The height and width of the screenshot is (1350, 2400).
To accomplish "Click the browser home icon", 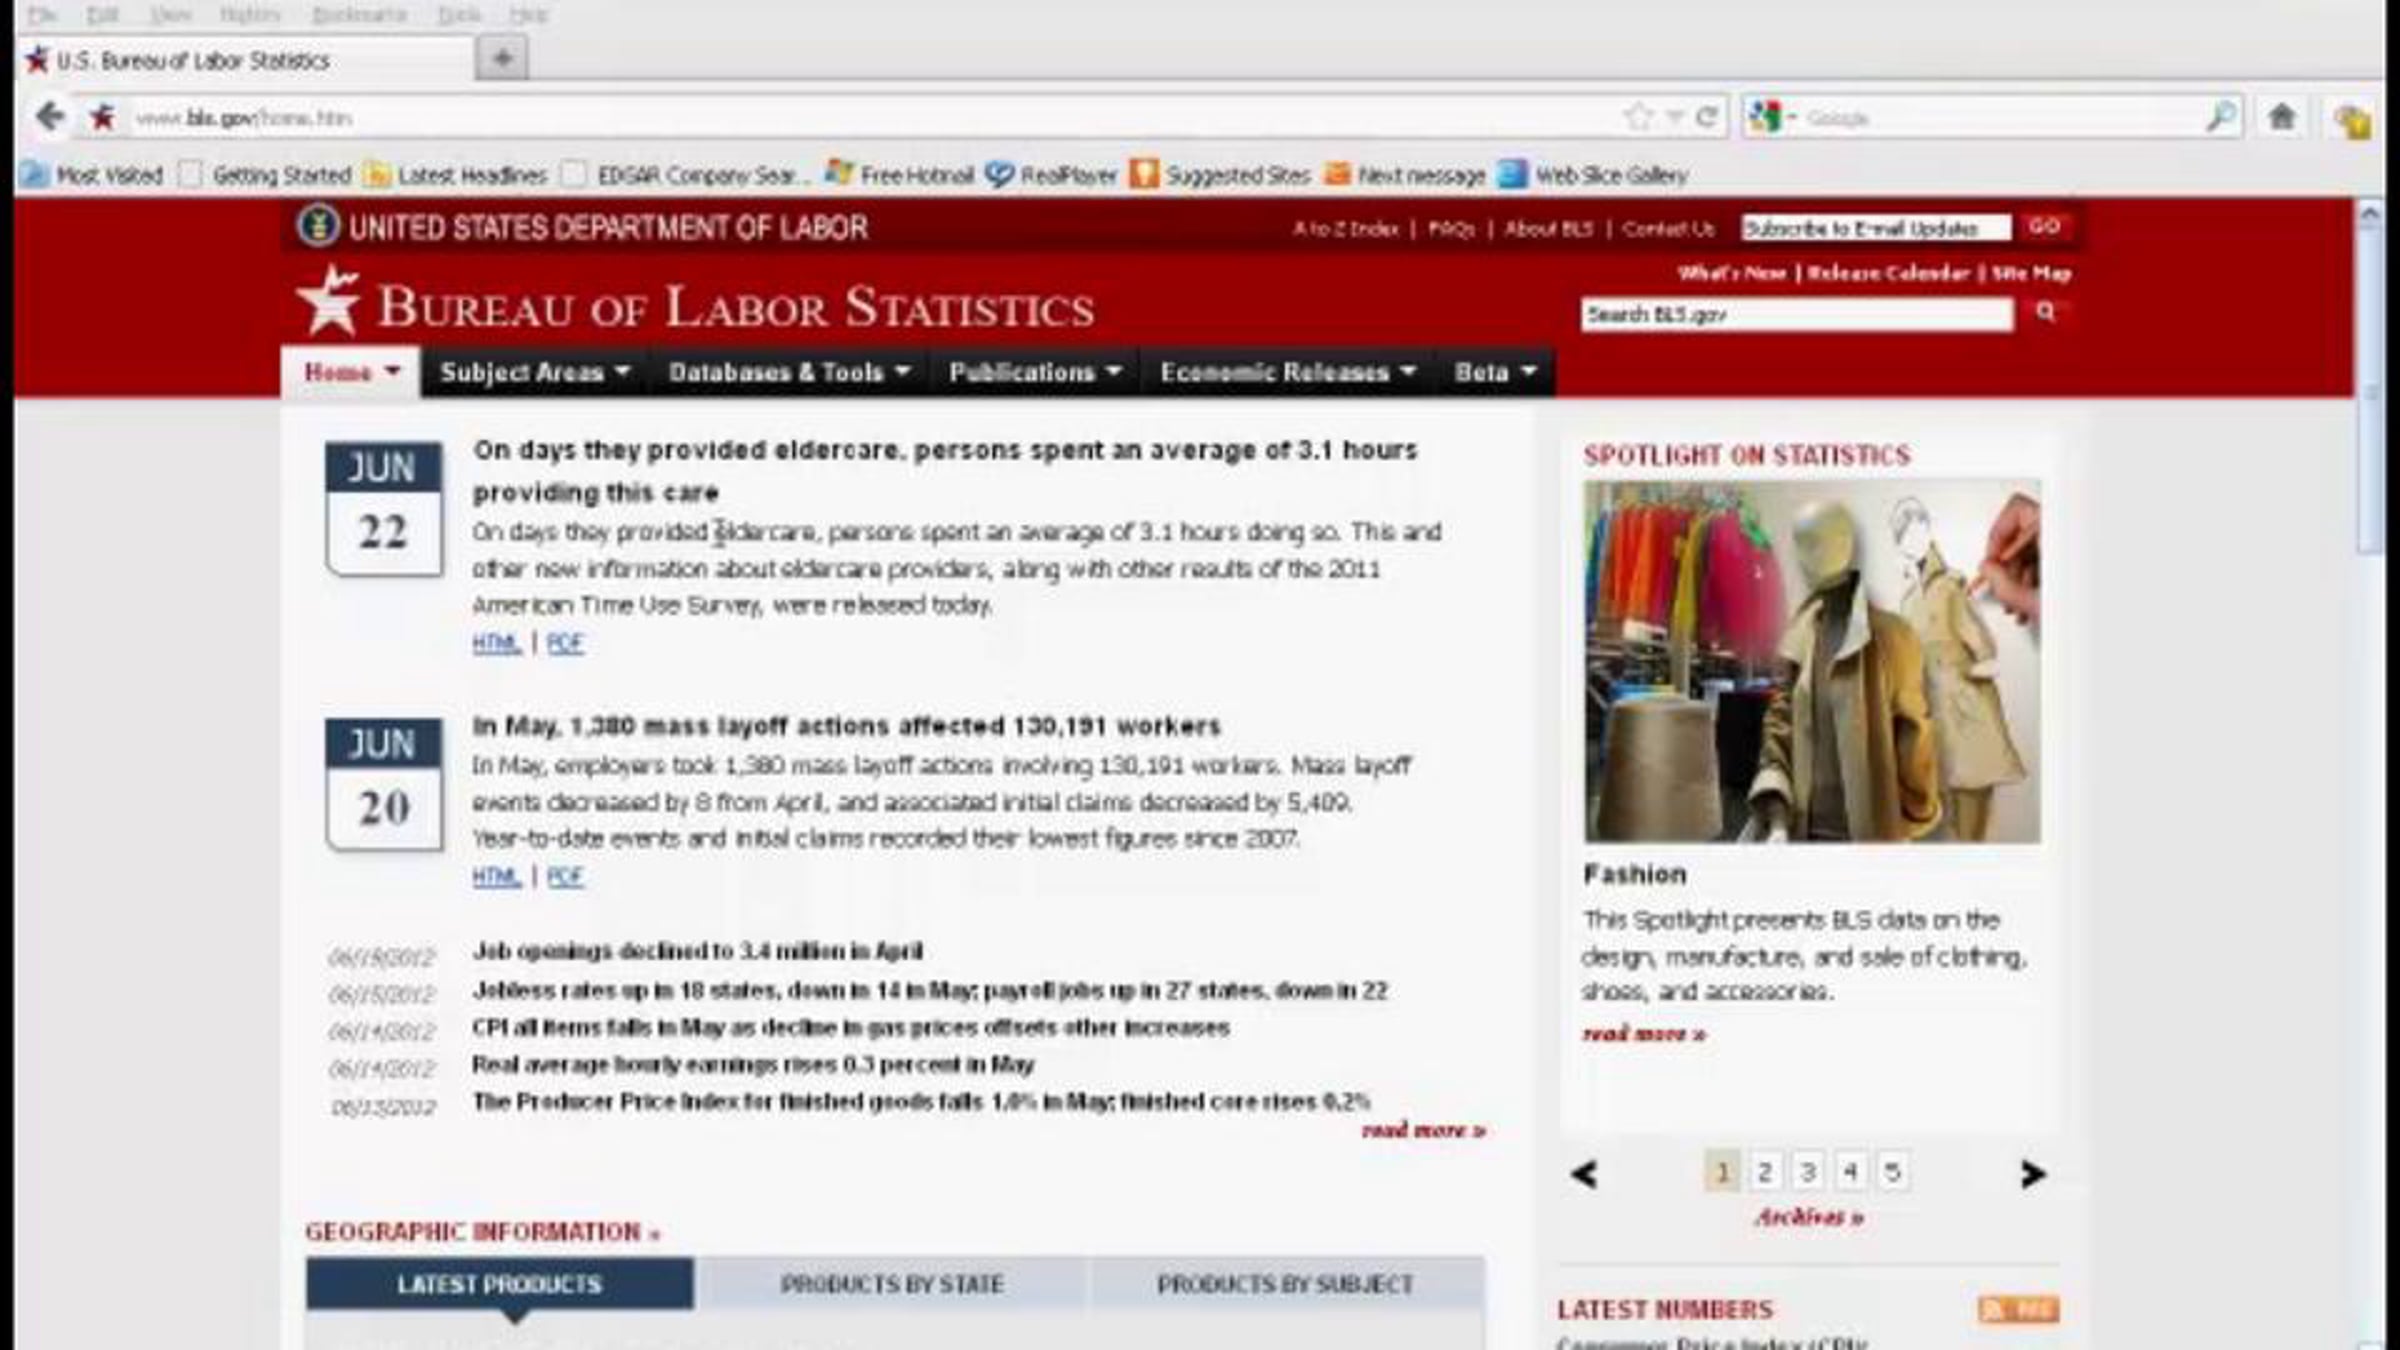I will point(2281,117).
